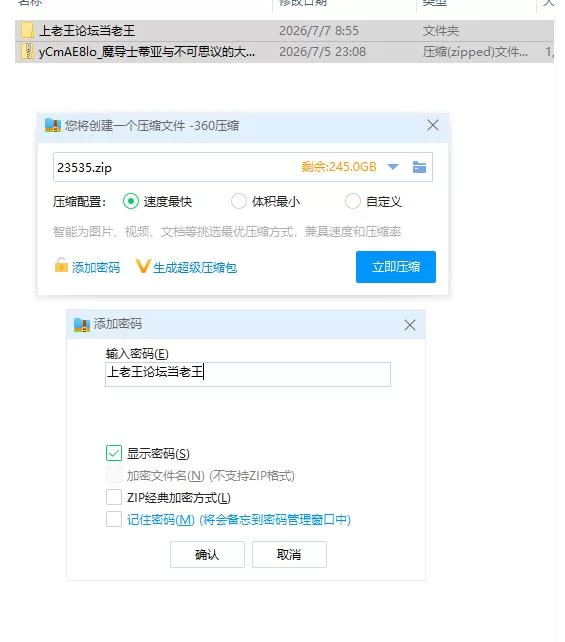Click the browse folder icon in archive path field
The image size is (565, 642).
click(x=419, y=167)
